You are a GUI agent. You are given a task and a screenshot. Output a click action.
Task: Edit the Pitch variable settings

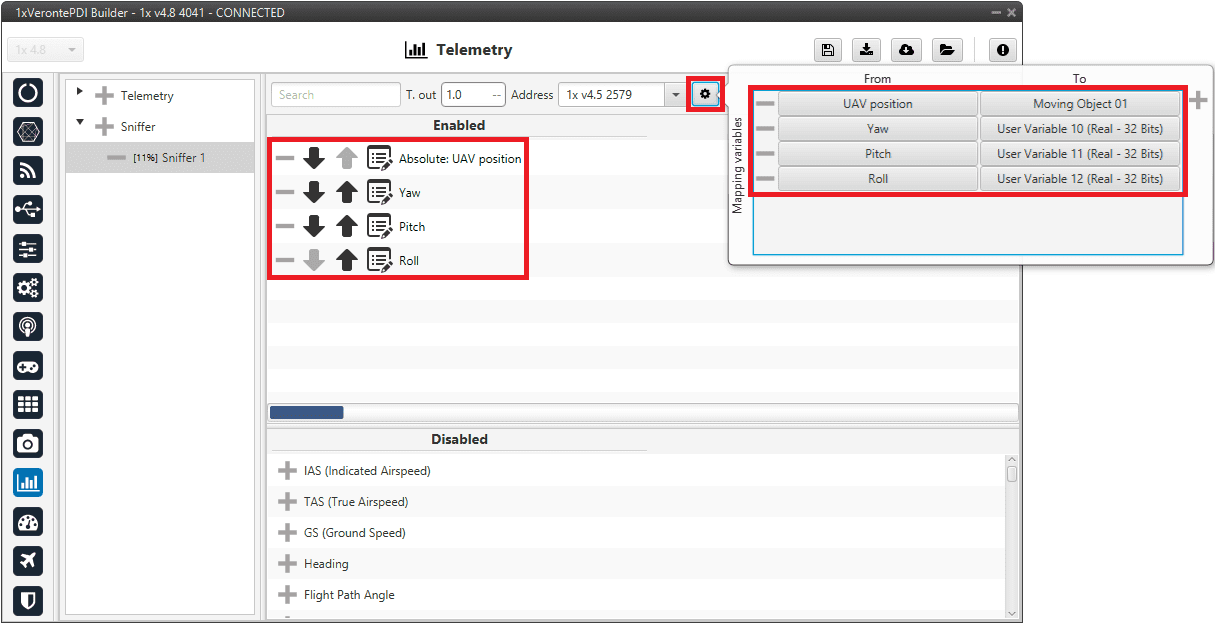pos(379,227)
